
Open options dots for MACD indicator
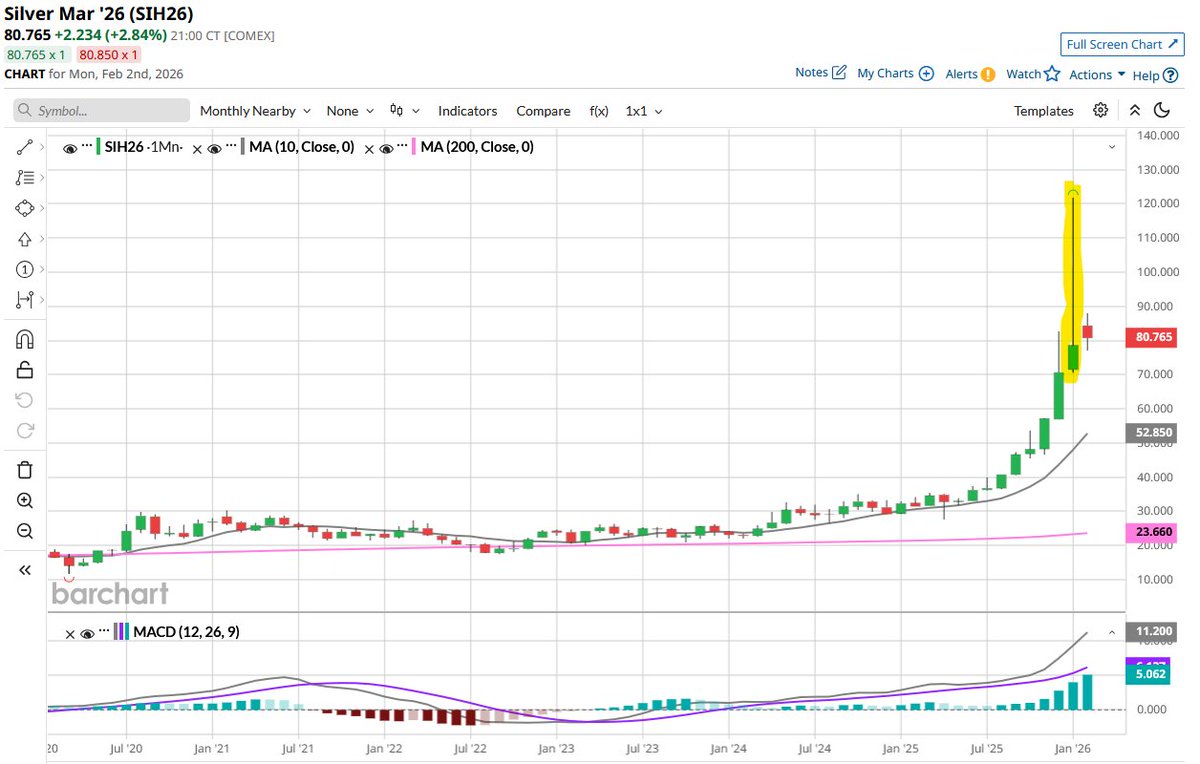[103, 632]
